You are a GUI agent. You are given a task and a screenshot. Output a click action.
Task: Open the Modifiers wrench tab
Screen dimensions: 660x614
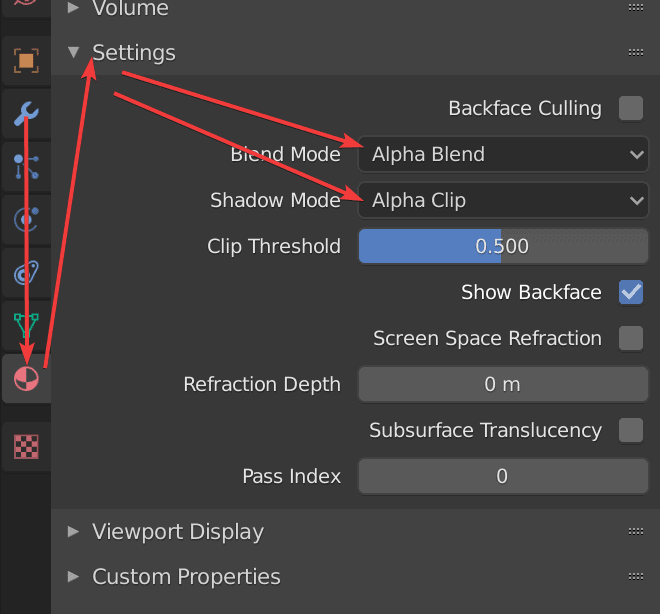(25, 114)
